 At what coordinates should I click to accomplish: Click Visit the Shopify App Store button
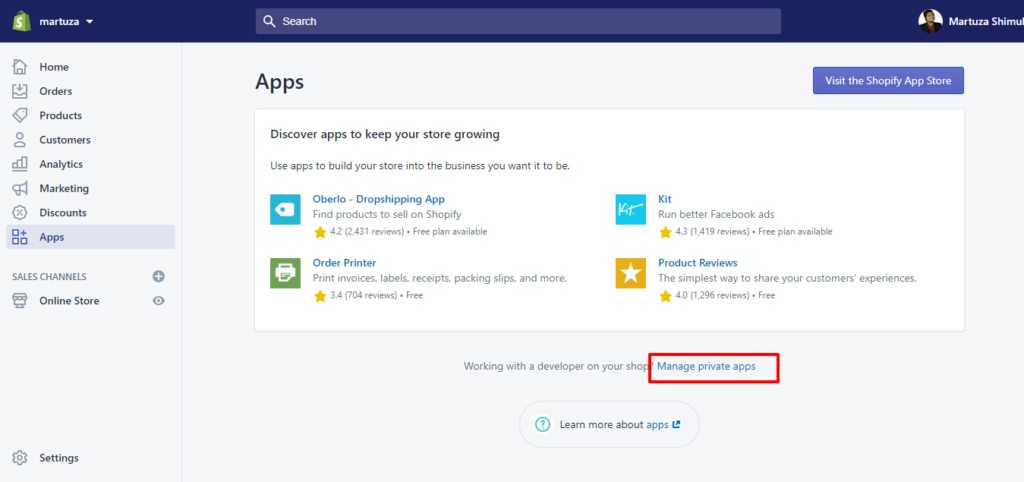(888, 80)
